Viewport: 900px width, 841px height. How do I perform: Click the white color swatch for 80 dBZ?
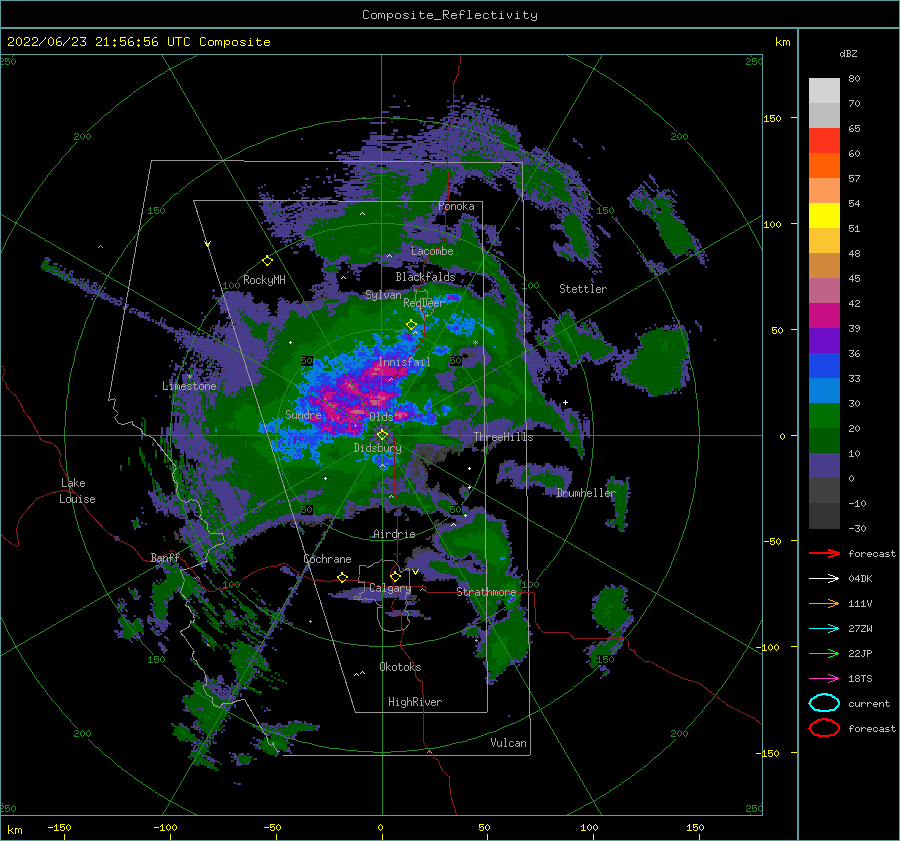point(824,91)
